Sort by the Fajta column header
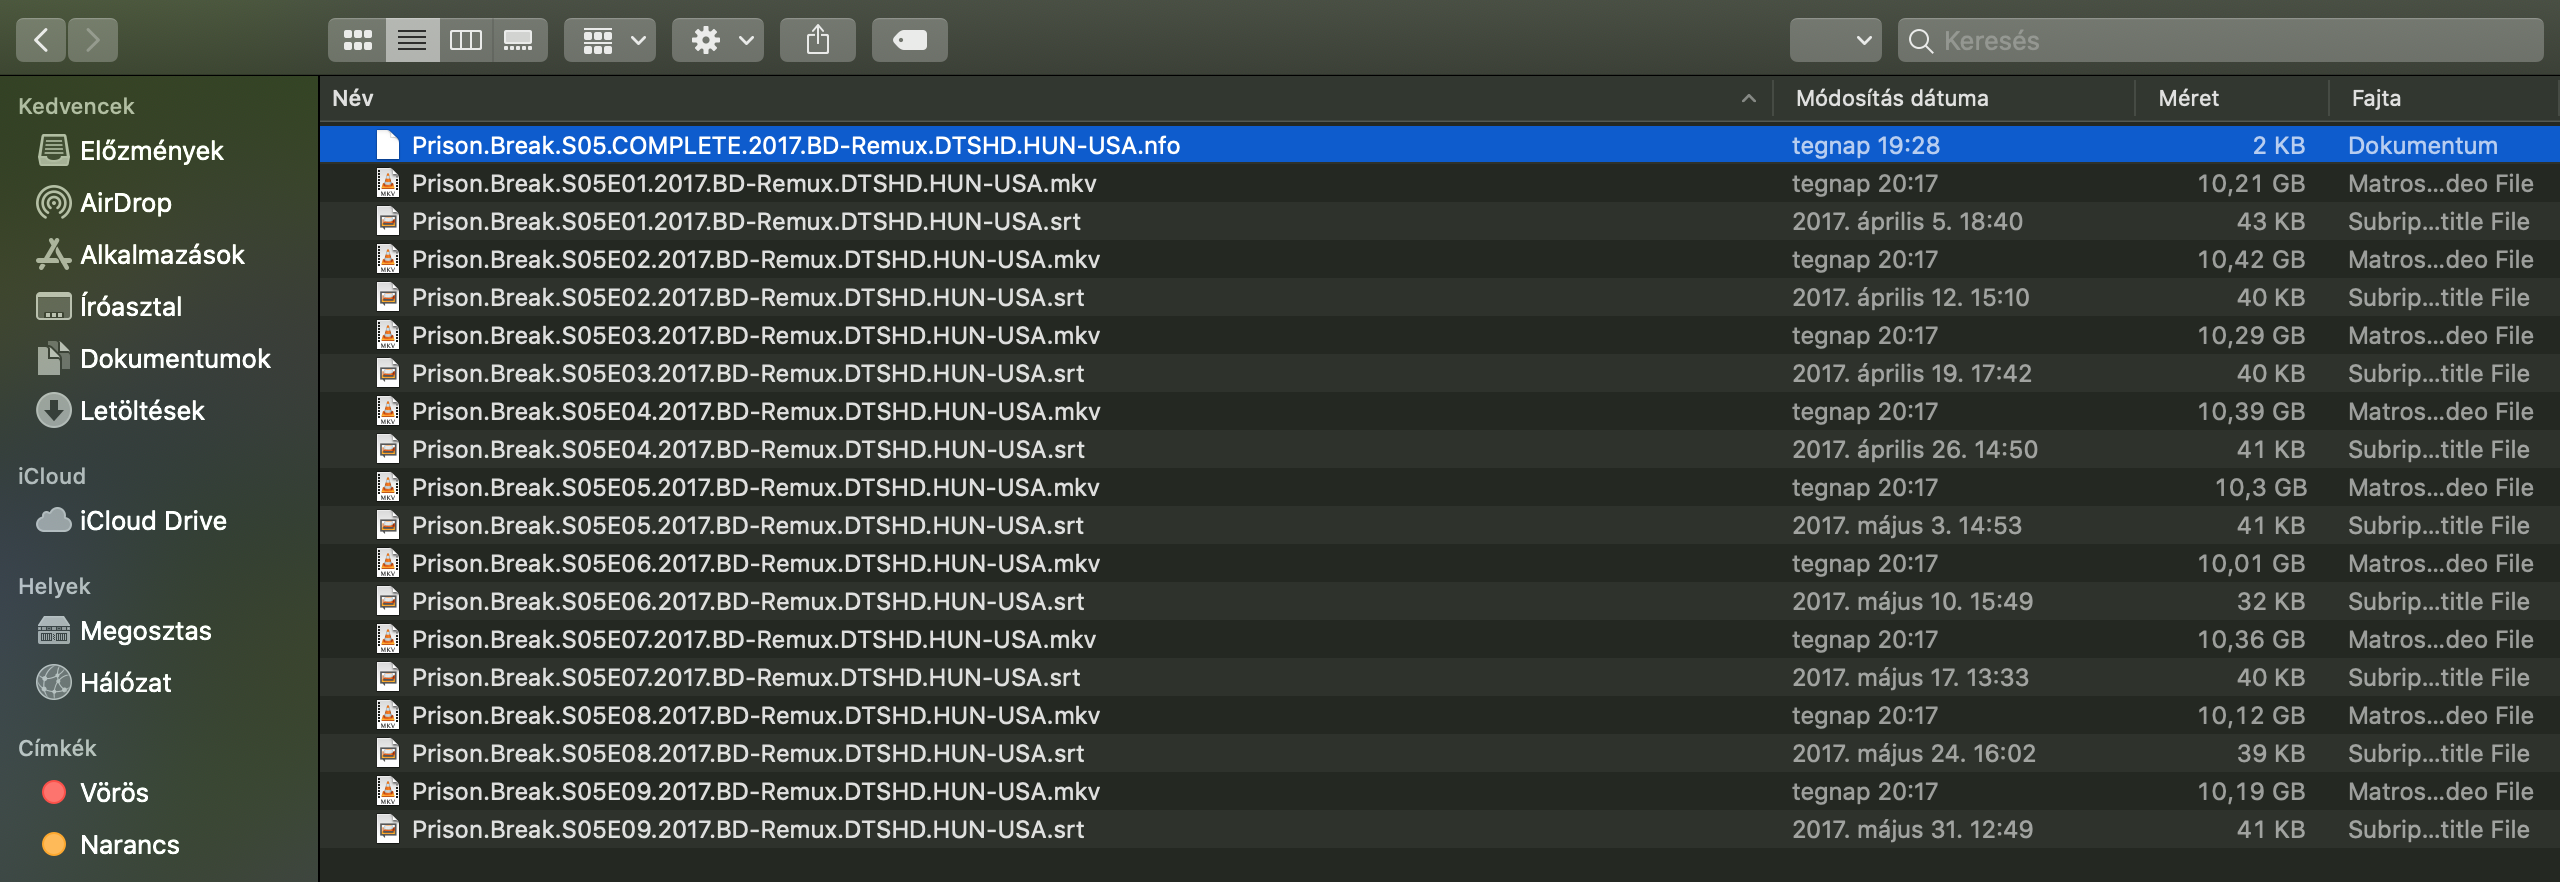The image size is (2560, 882). 2376,98
